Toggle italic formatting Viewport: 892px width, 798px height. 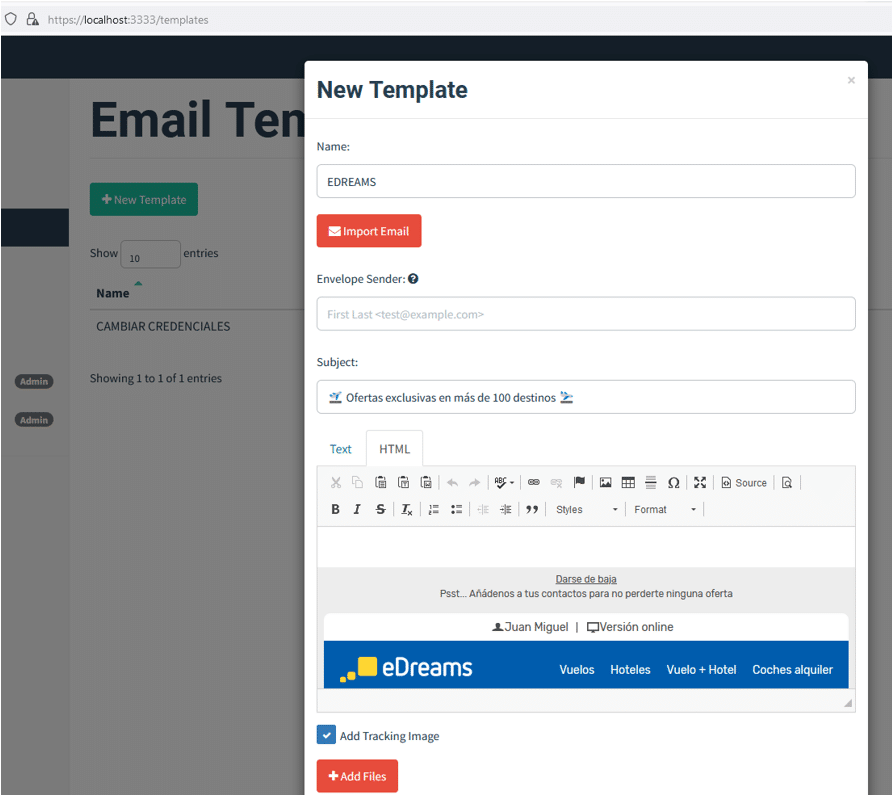357,509
